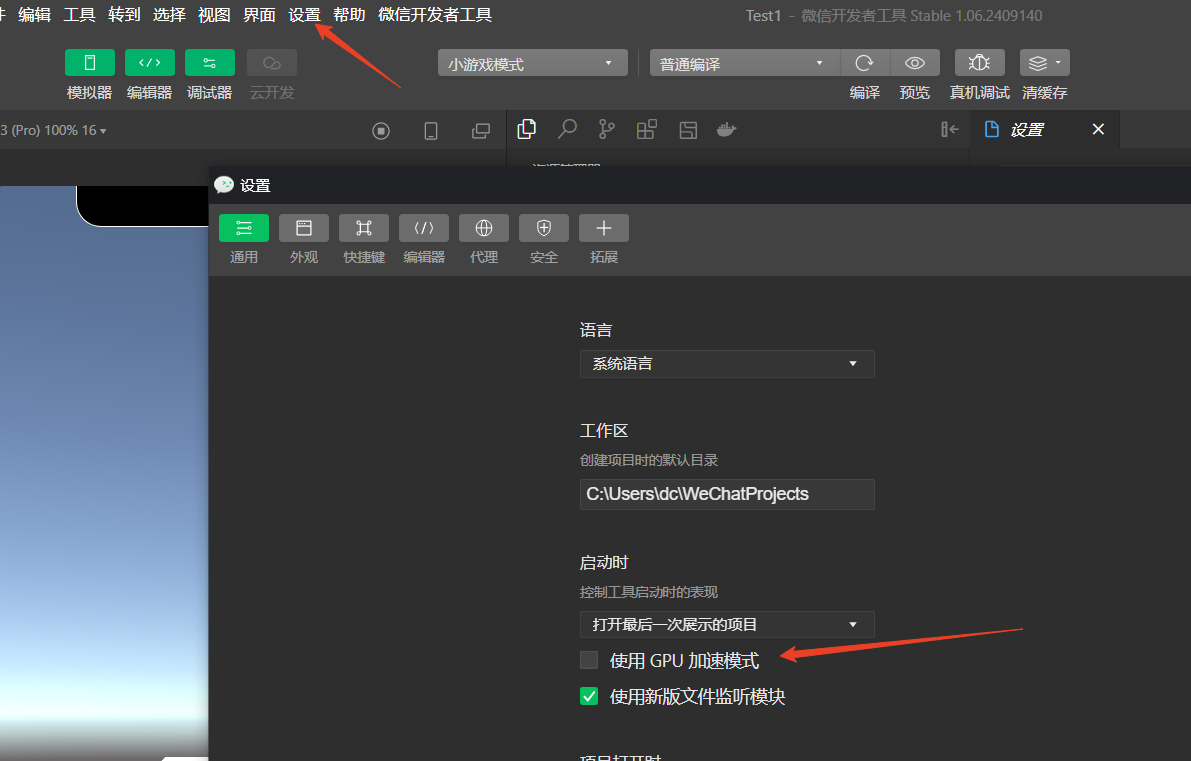This screenshot has width=1191, height=761.
Task: Click the 编译 compile refresh icon
Action: tap(864, 63)
